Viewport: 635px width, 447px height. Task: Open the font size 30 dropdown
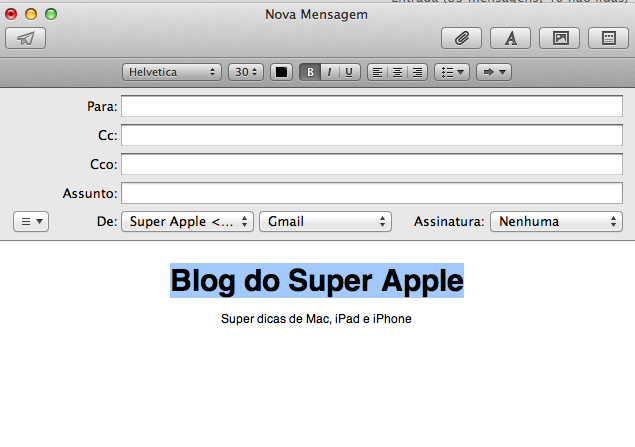[245, 72]
